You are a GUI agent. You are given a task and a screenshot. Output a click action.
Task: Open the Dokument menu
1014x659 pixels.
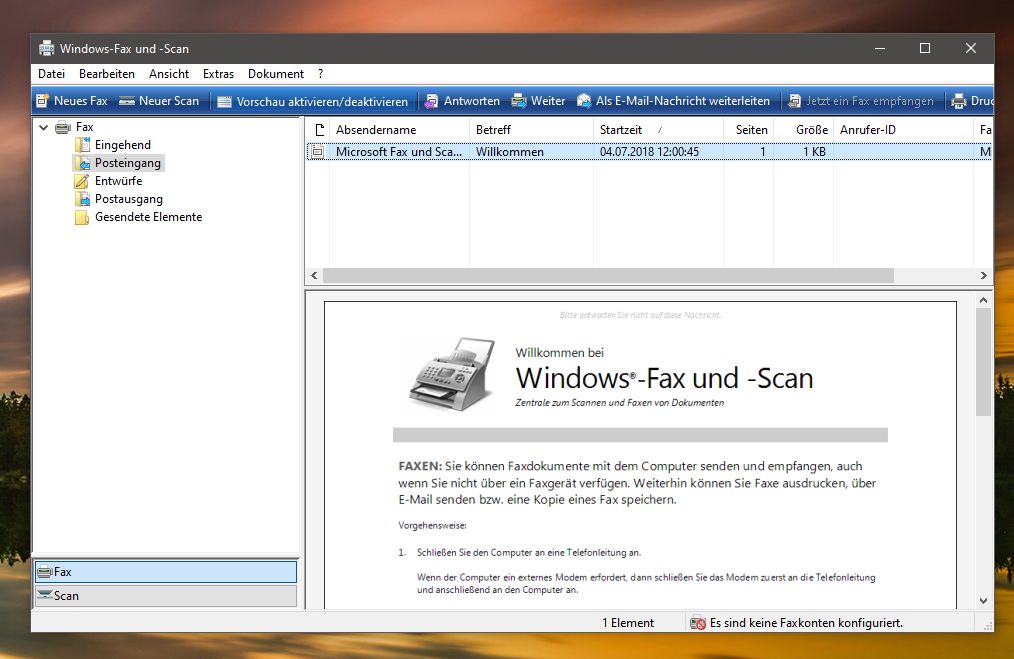[x=276, y=74]
